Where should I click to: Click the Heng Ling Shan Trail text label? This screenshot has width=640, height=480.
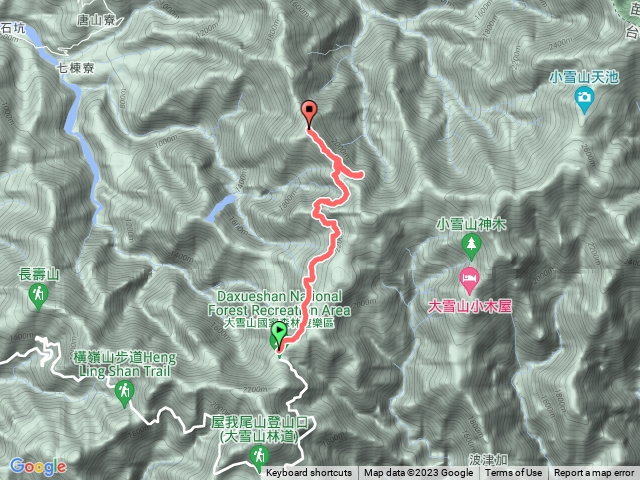(x=124, y=364)
